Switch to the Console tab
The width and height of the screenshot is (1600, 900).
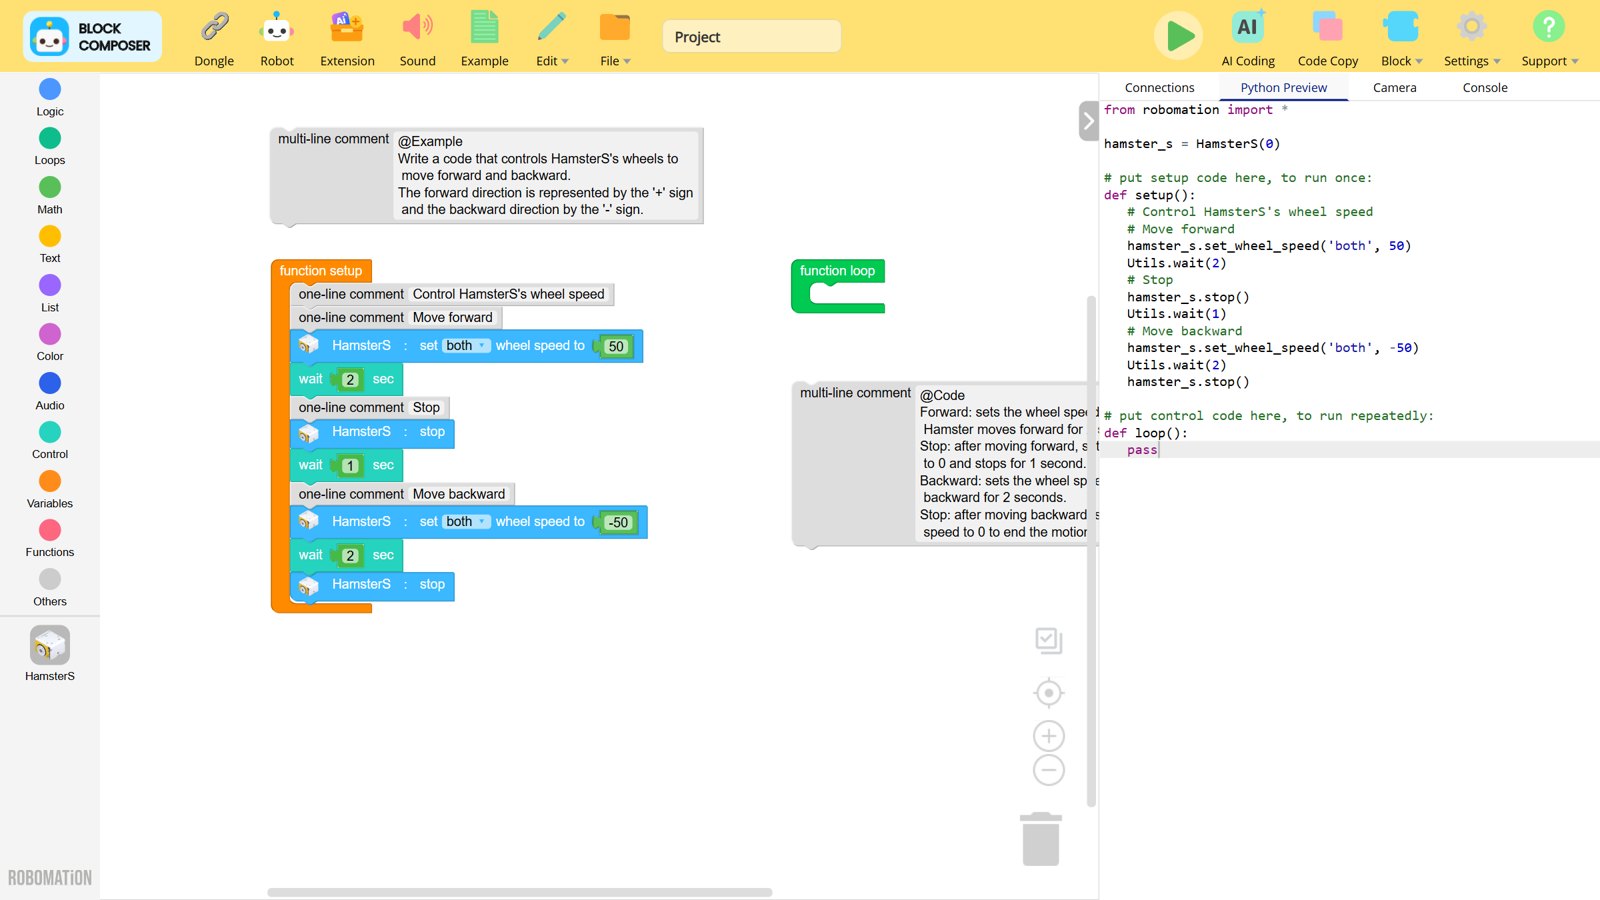[x=1485, y=88]
